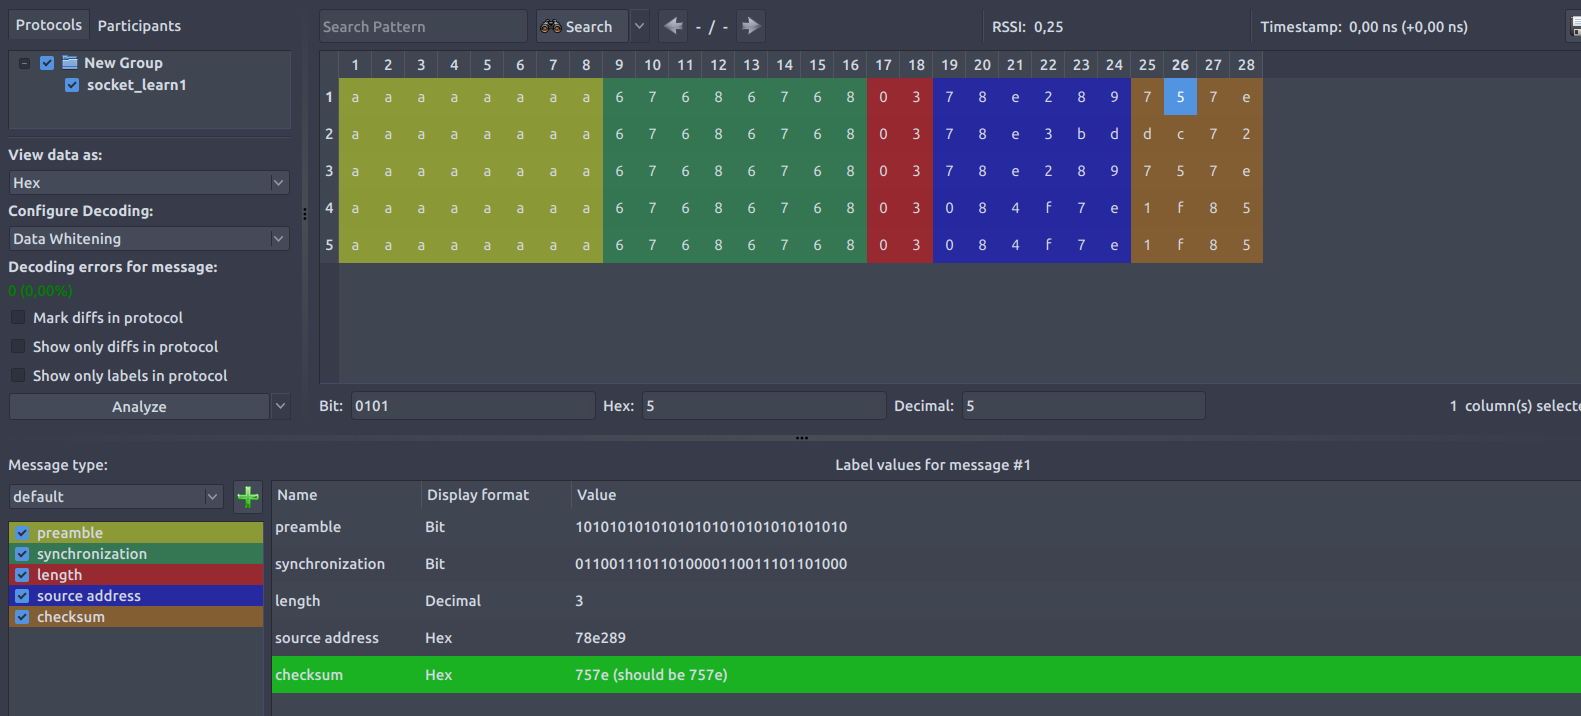Check Show only diffs in protocol
1581x716 pixels.
pyautogui.click(x=18, y=347)
